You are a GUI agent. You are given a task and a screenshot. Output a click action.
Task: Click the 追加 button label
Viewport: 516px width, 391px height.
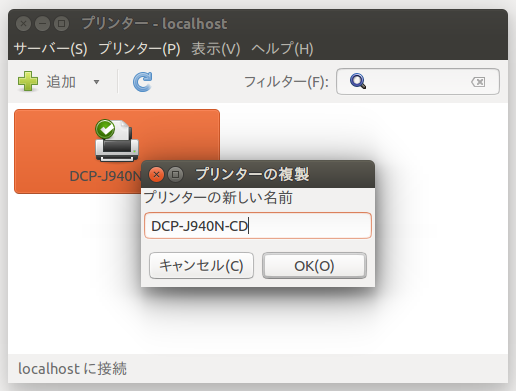[x=61, y=82]
